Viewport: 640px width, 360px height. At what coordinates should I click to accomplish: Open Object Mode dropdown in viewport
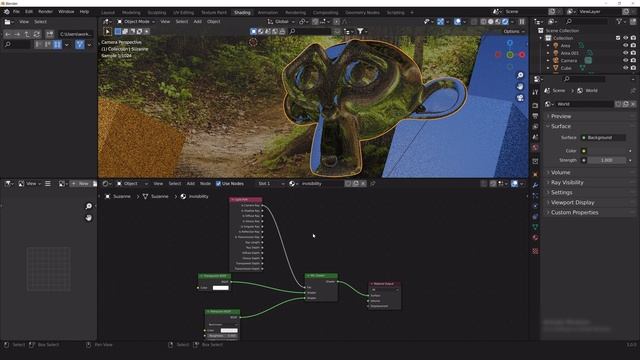click(136, 22)
